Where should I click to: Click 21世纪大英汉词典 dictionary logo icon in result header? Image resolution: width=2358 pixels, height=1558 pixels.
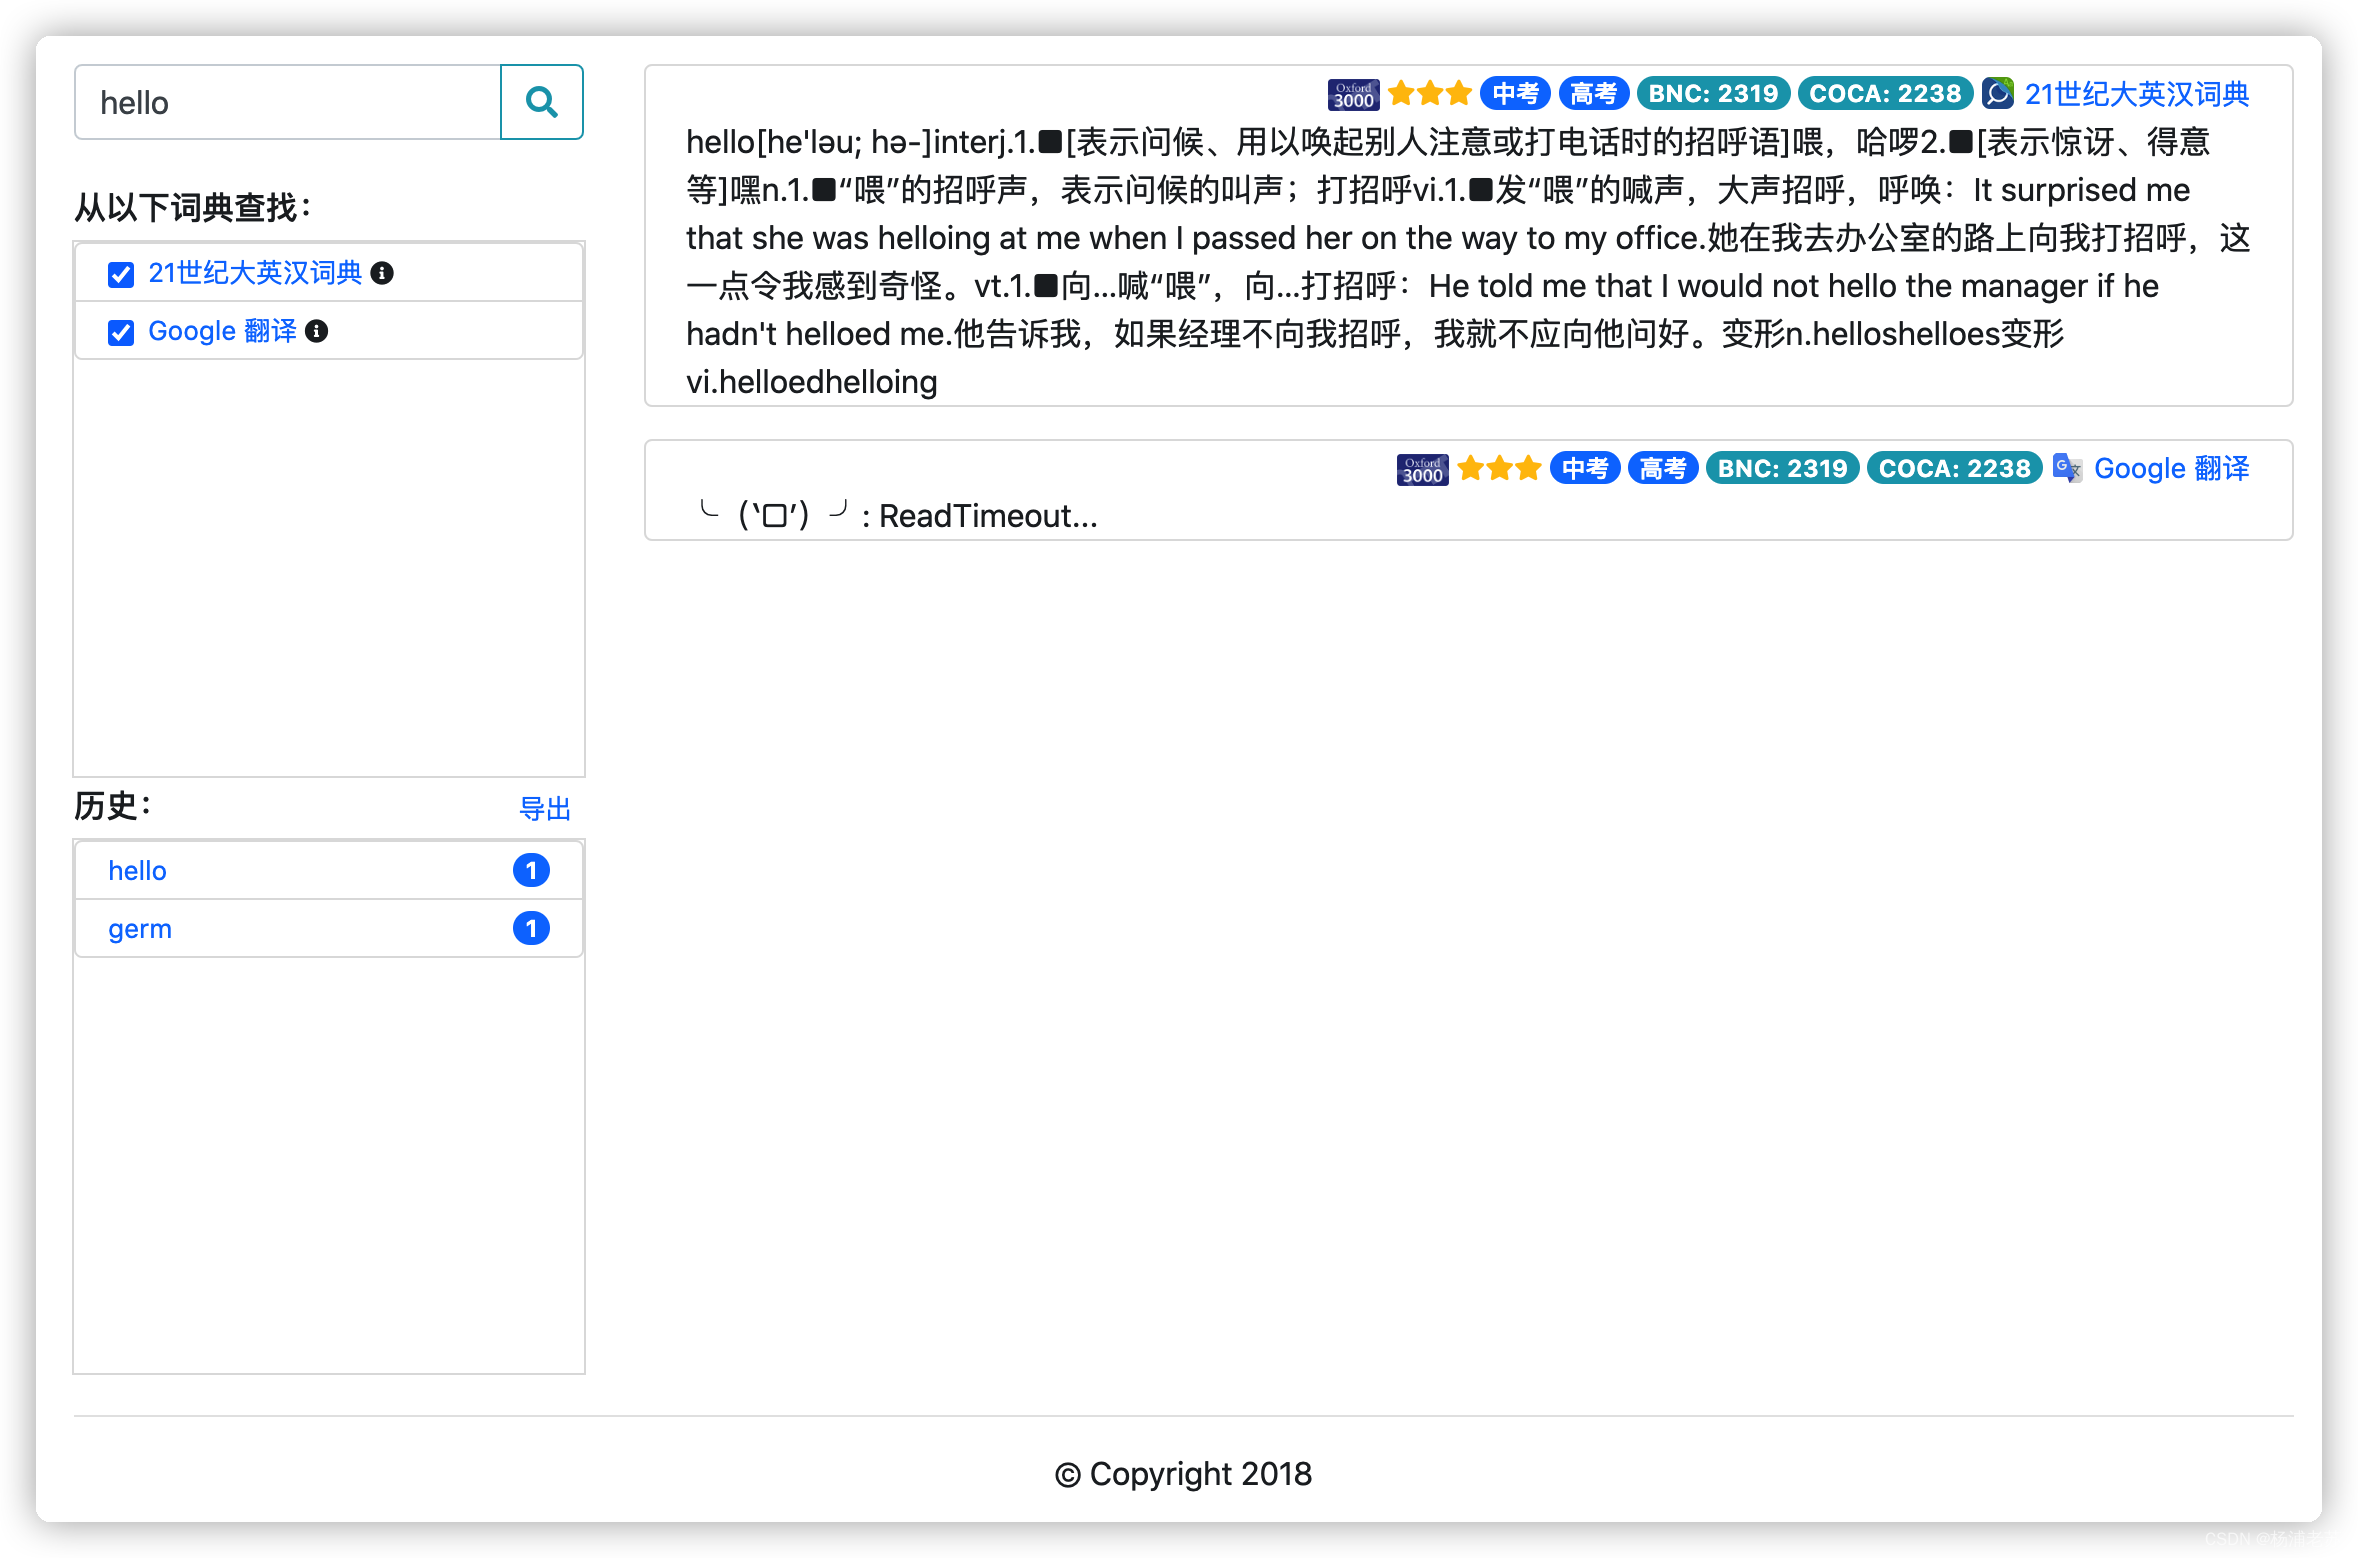click(1997, 94)
